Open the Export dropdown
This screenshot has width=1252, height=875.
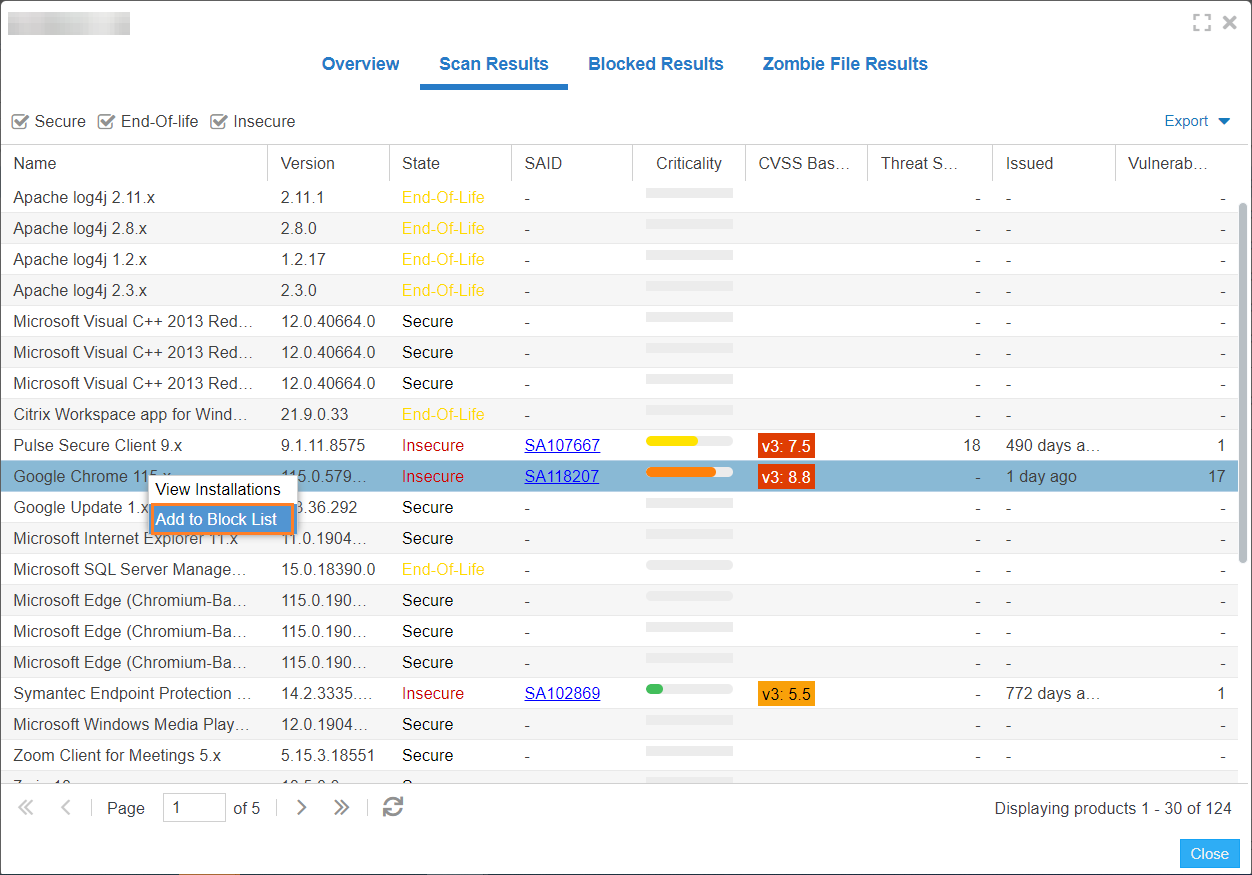(x=1197, y=121)
